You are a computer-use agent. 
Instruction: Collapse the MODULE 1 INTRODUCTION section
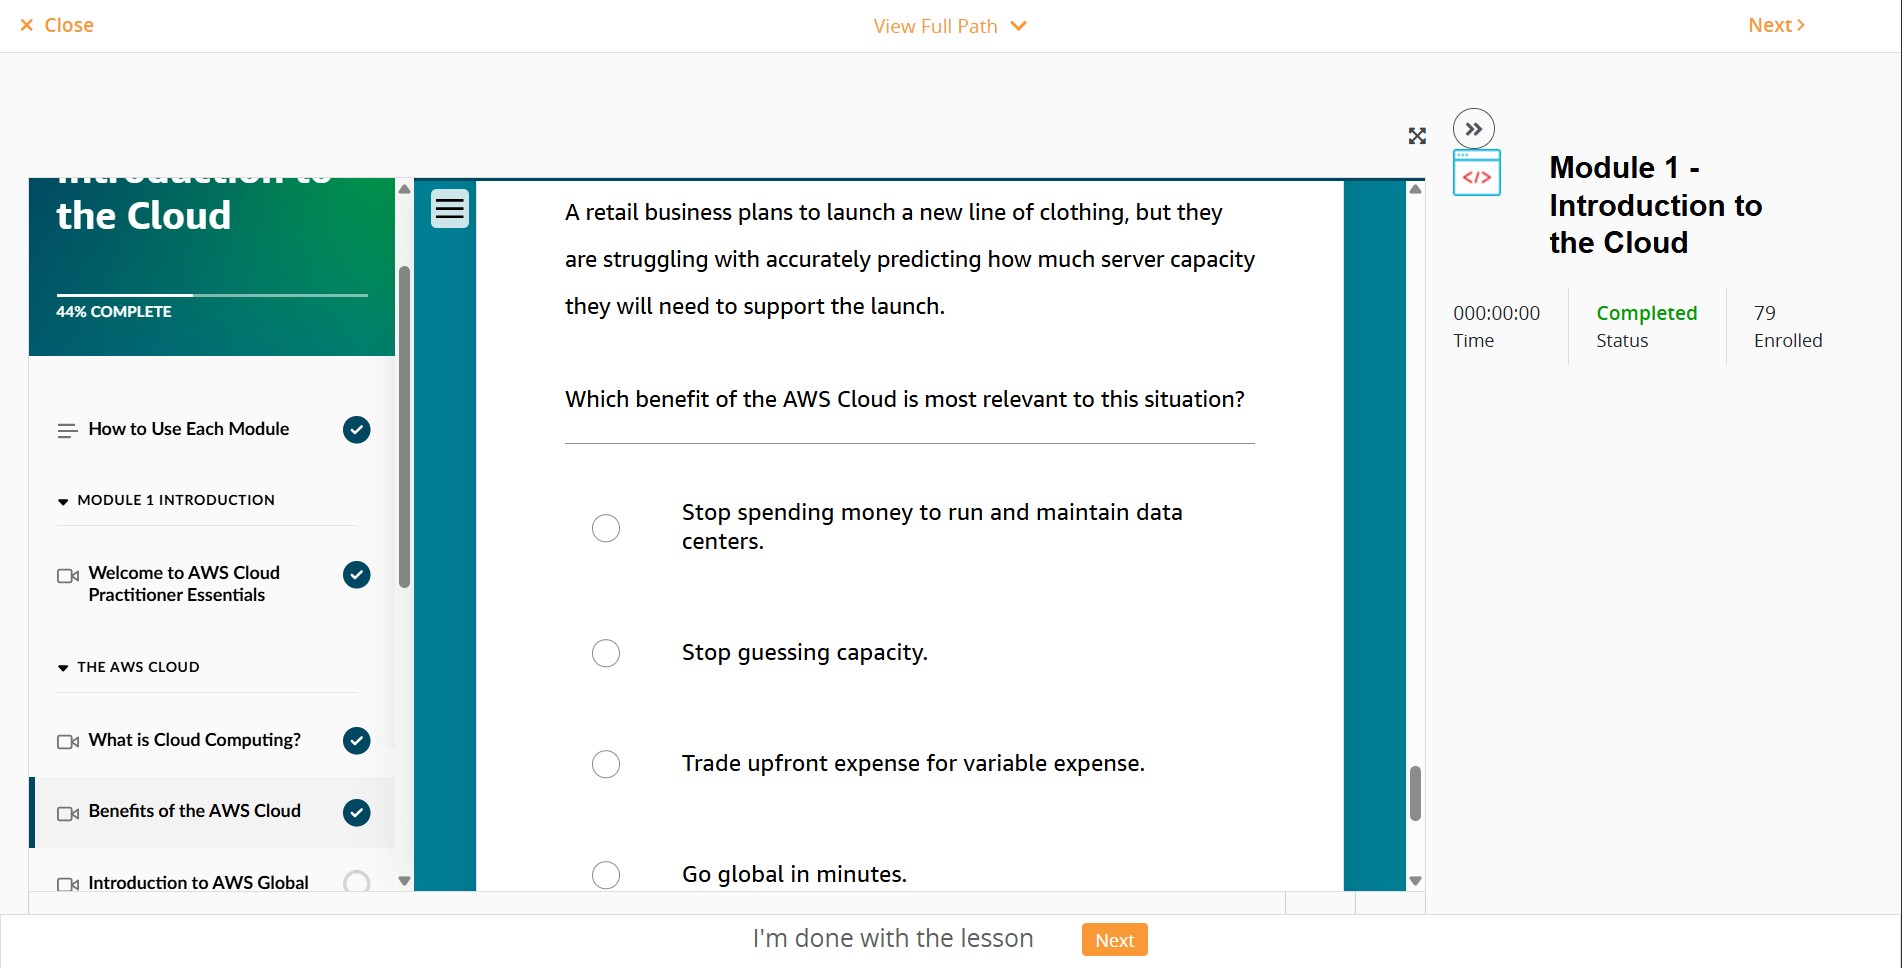(x=166, y=500)
